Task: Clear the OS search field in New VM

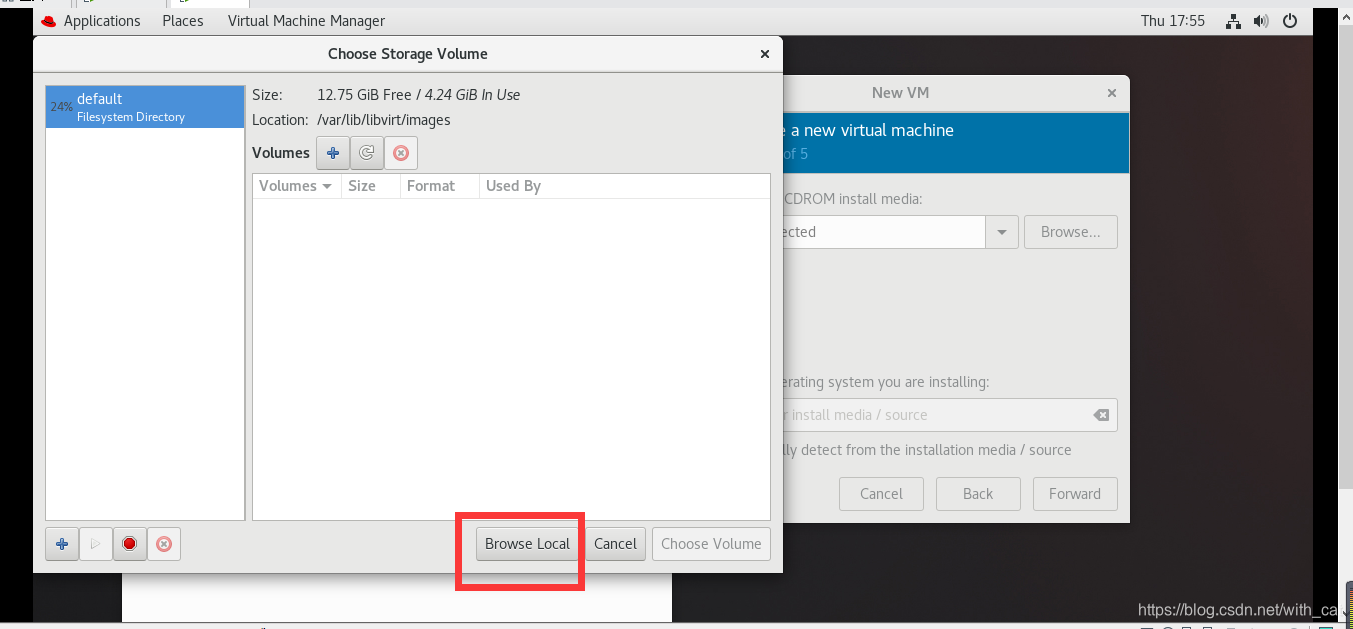Action: (1100, 415)
